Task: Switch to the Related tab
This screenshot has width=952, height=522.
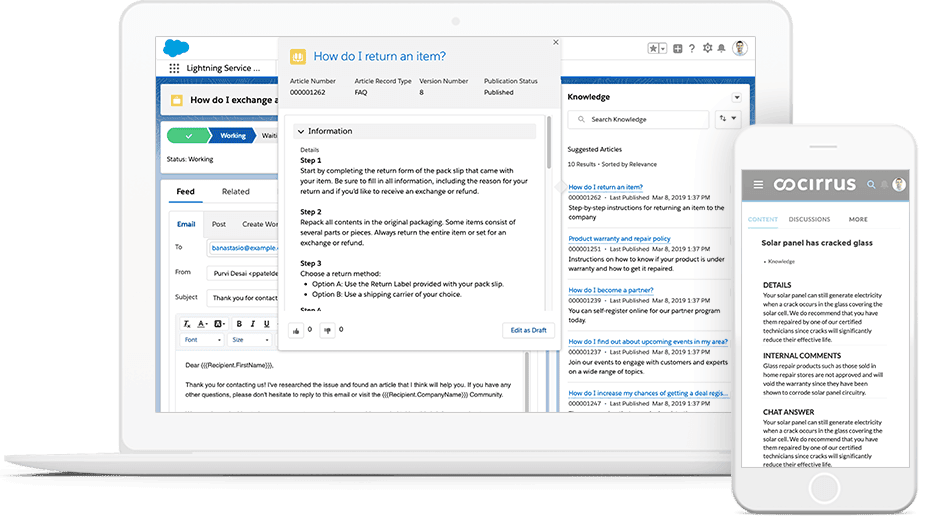Action: click(x=236, y=192)
